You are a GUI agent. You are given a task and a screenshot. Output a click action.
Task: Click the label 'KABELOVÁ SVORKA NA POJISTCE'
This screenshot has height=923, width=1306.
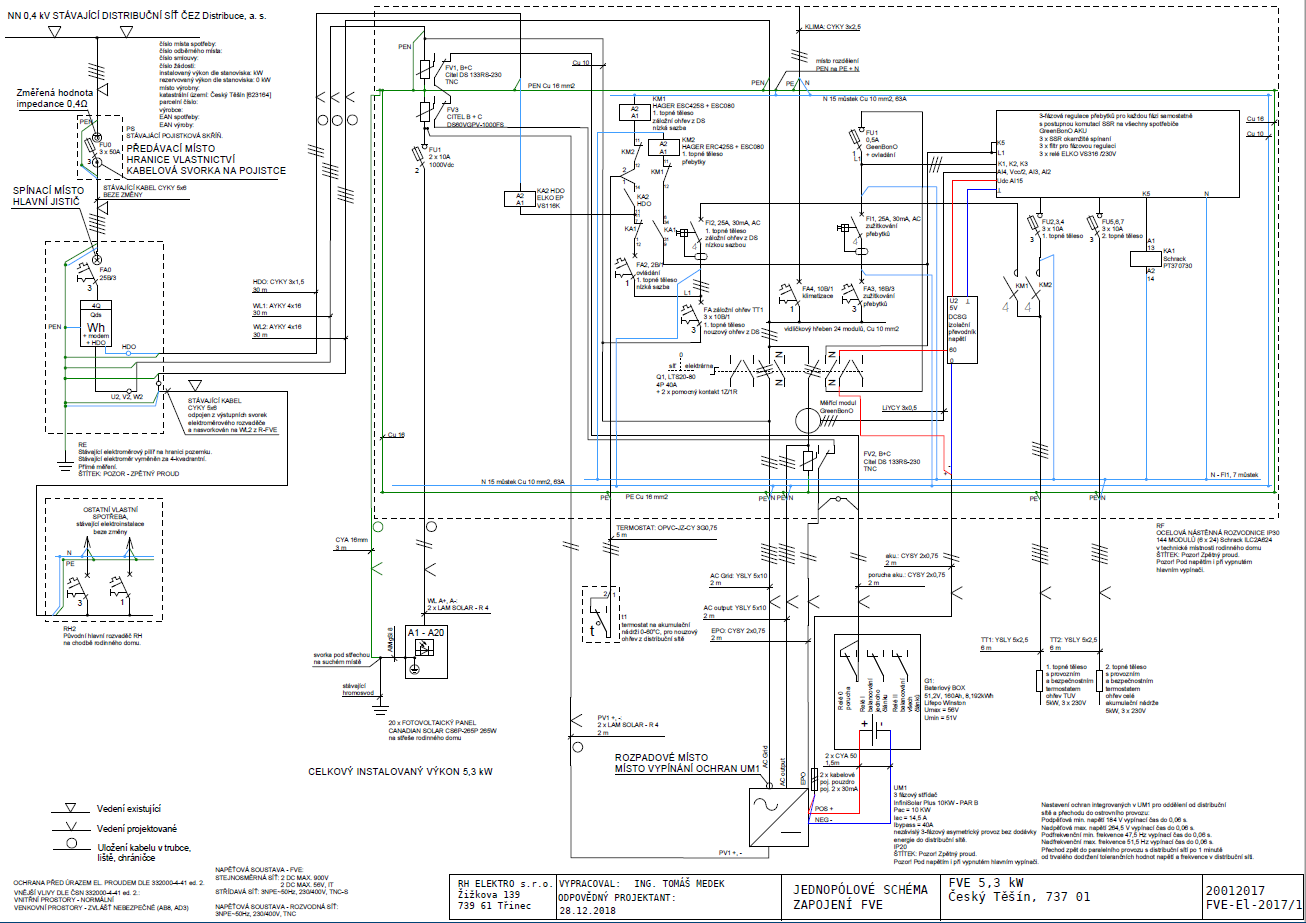[x=206, y=171]
